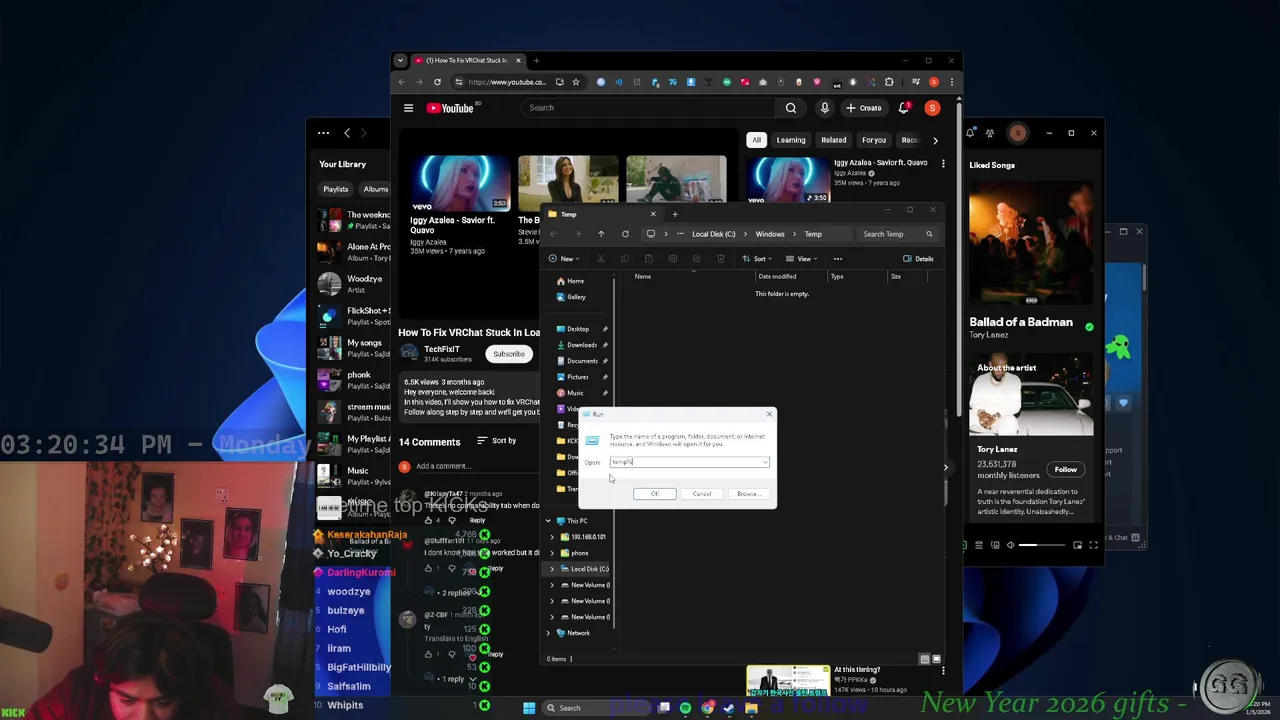Select the For you filter chip
The height and width of the screenshot is (720, 1280).
click(874, 140)
